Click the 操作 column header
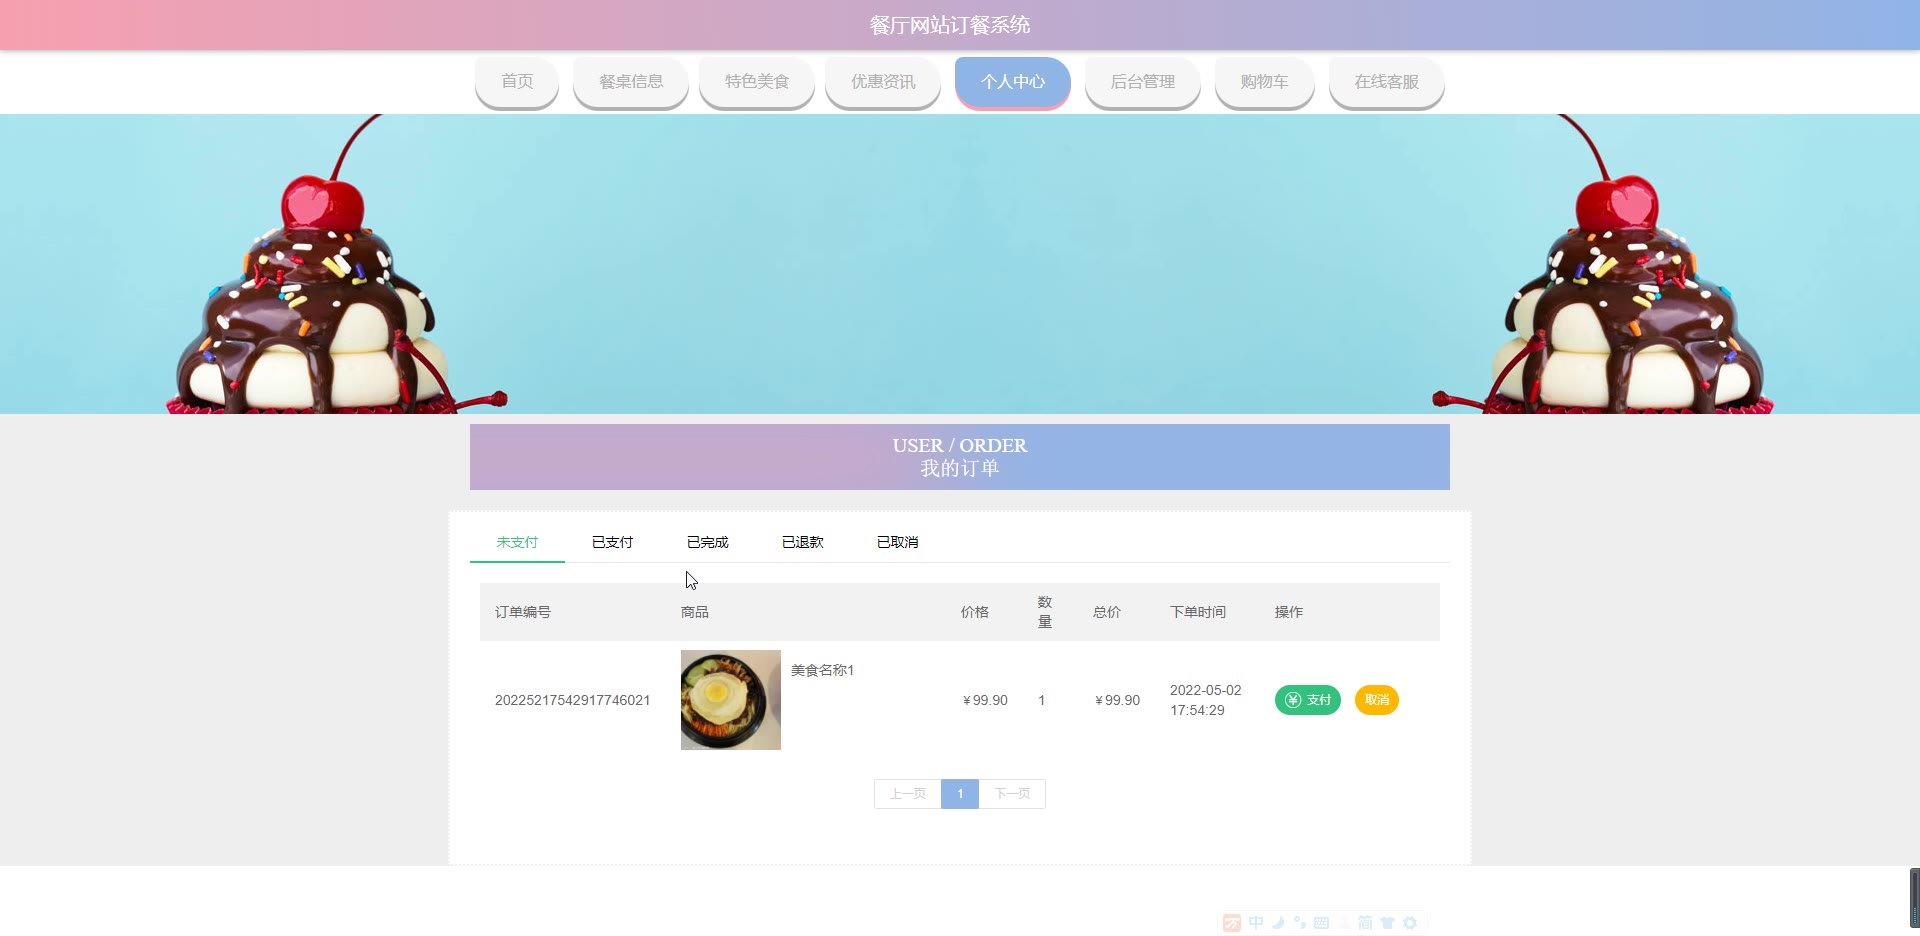1920x936 pixels. click(1289, 612)
